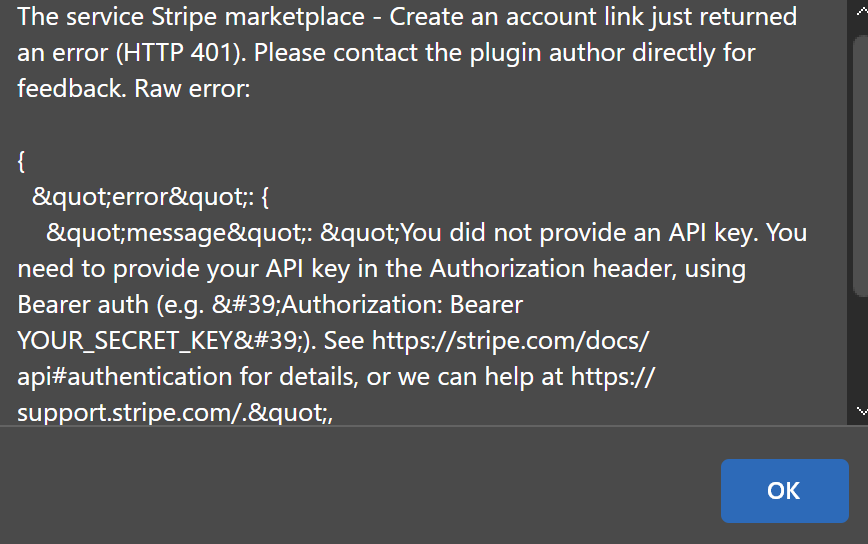The height and width of the screenshot is (544, 868).
Task: Click the scrollbar track below the thumb
Action: (861, 349)
